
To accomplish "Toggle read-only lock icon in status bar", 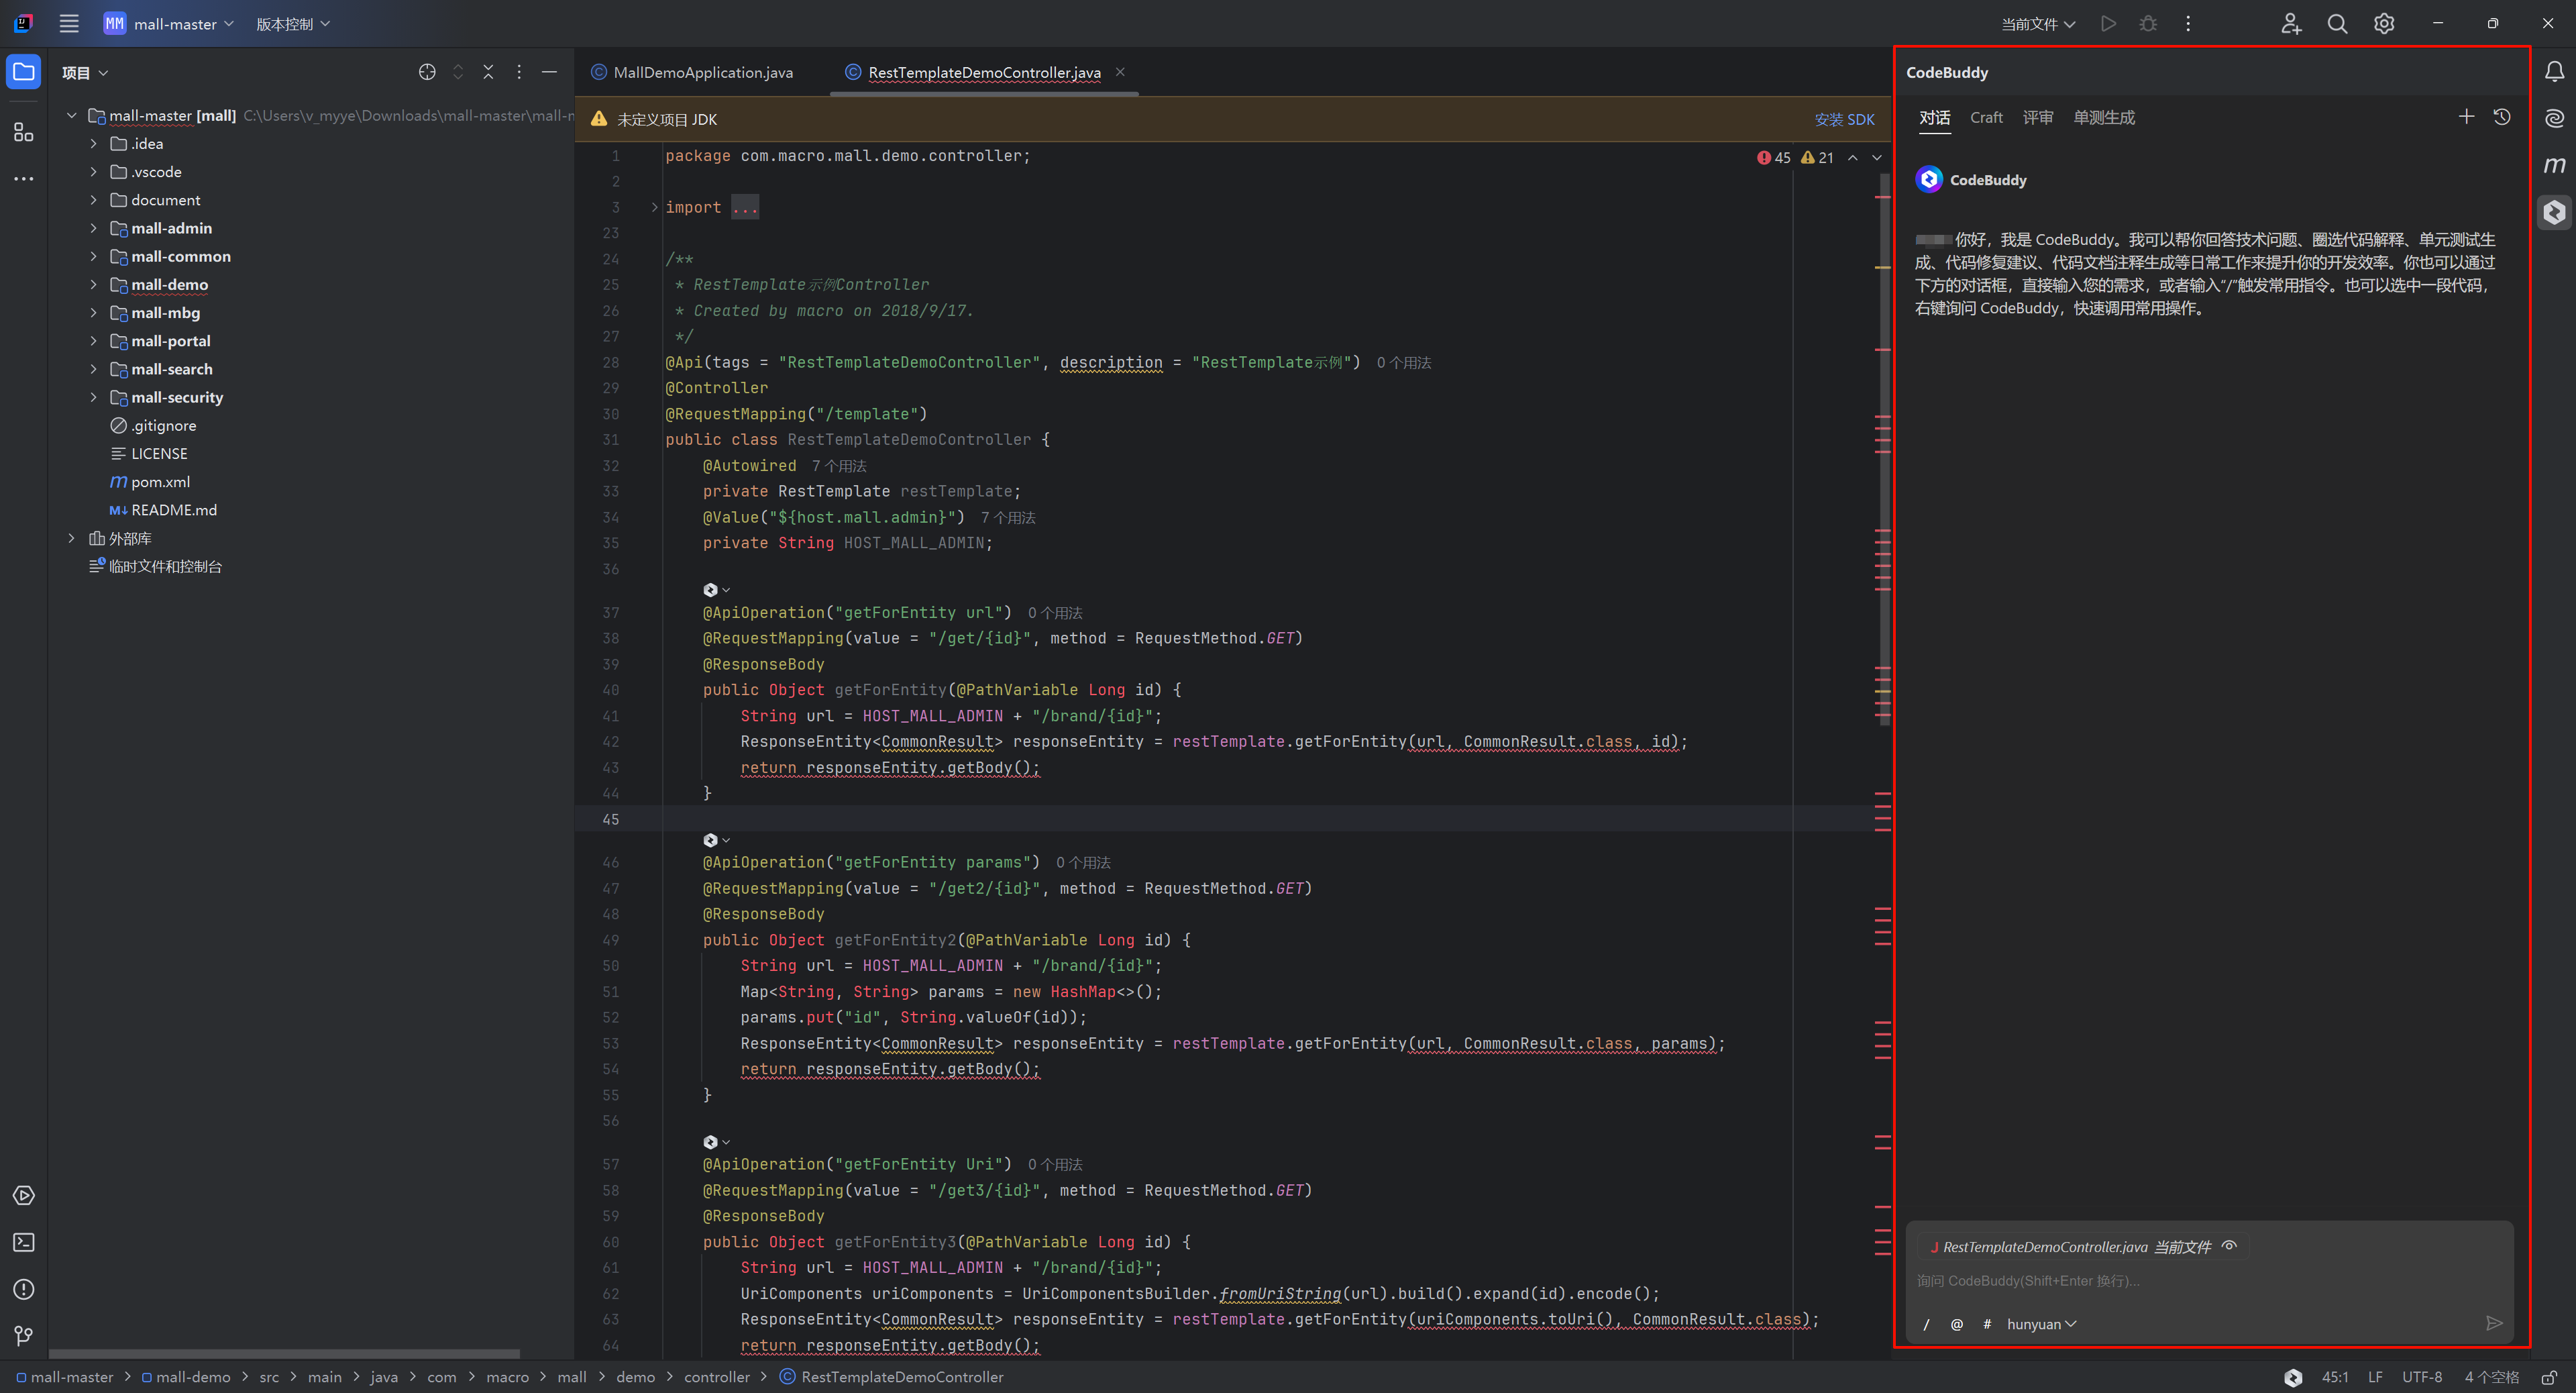I will pyautogui.click(x=2549, y=1377).
